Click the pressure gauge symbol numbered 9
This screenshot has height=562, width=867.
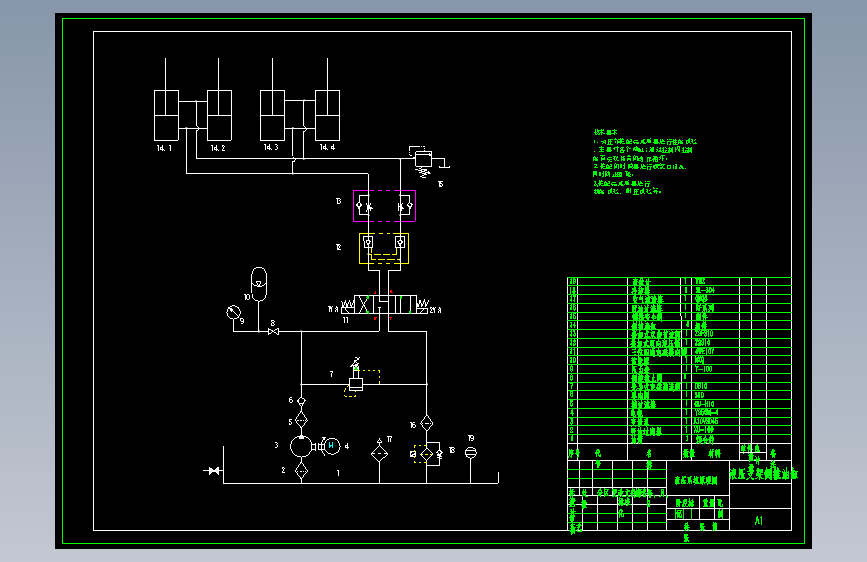(x=233, y=313)
